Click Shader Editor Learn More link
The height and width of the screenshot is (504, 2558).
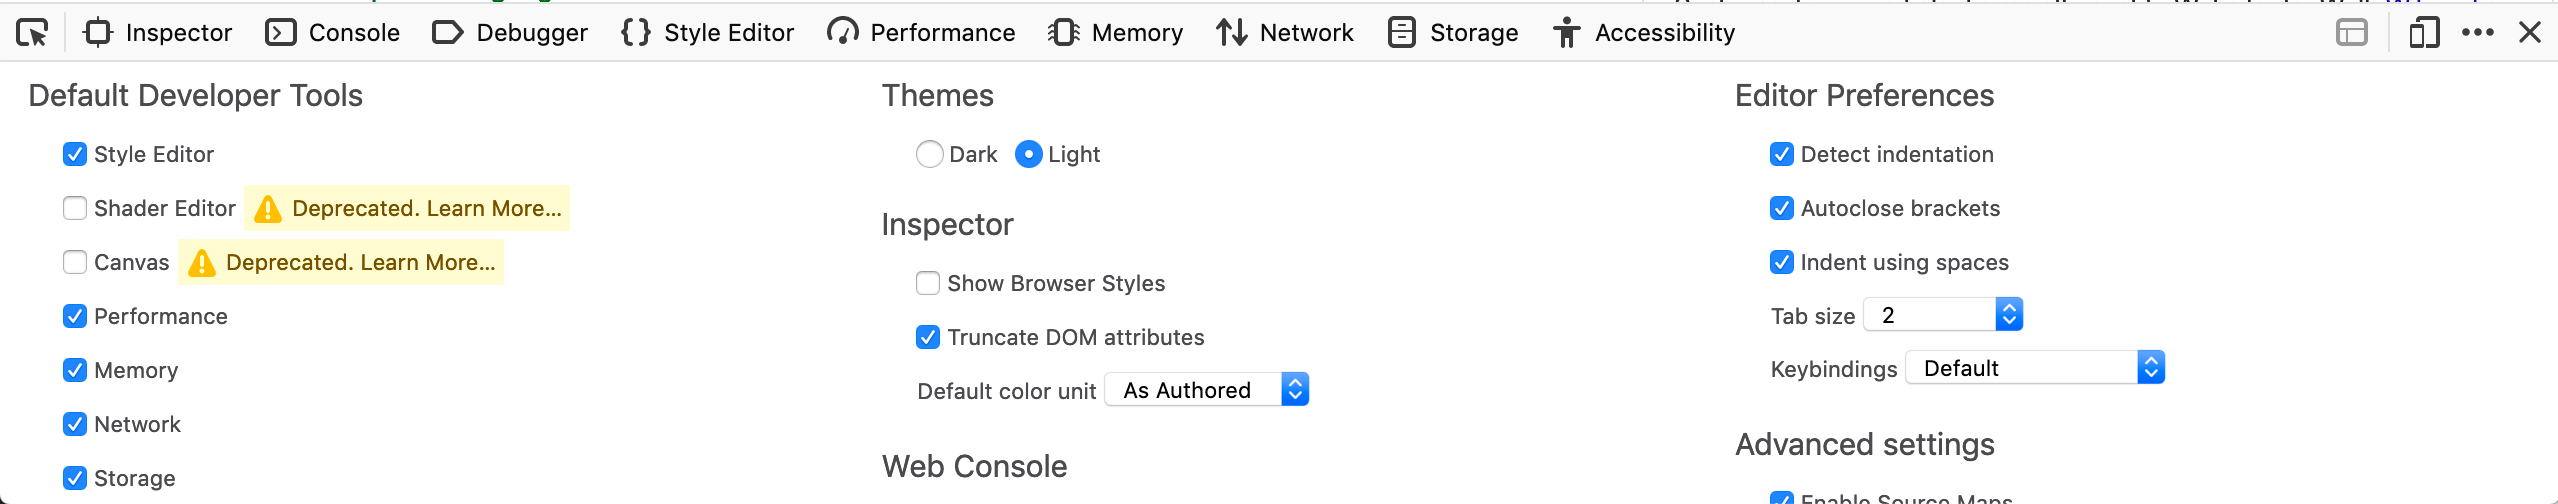coord(426,209)
